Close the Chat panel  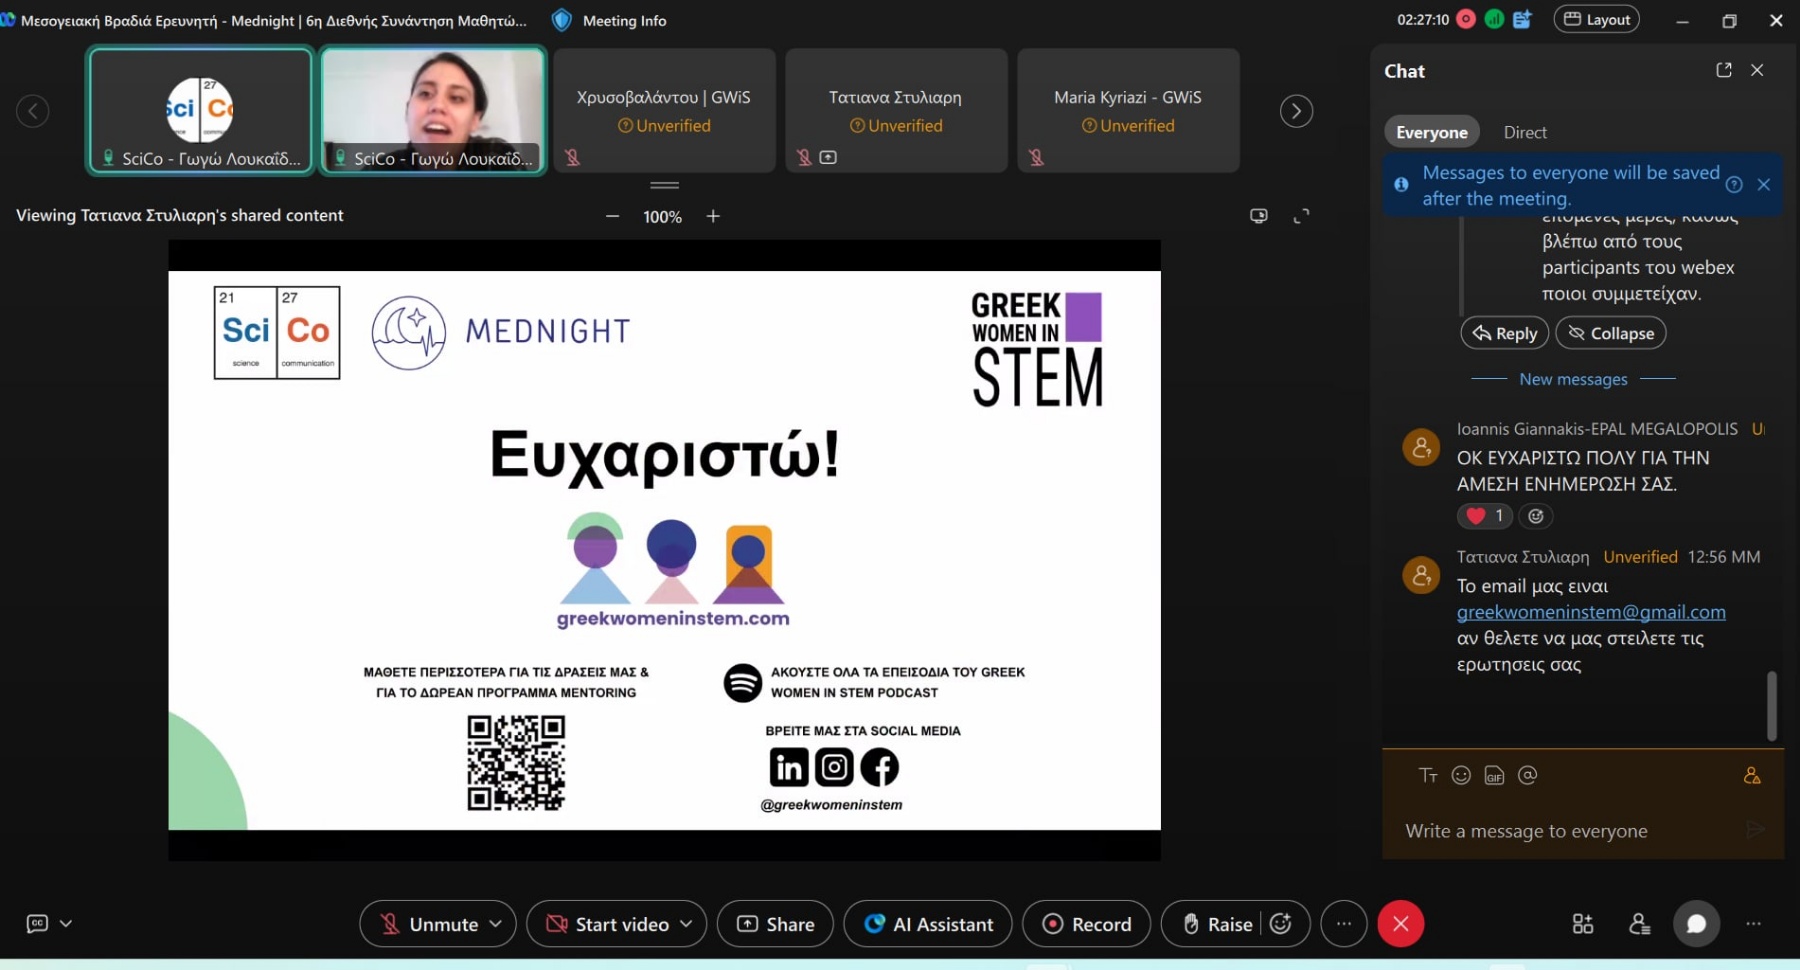point(1757,70)
